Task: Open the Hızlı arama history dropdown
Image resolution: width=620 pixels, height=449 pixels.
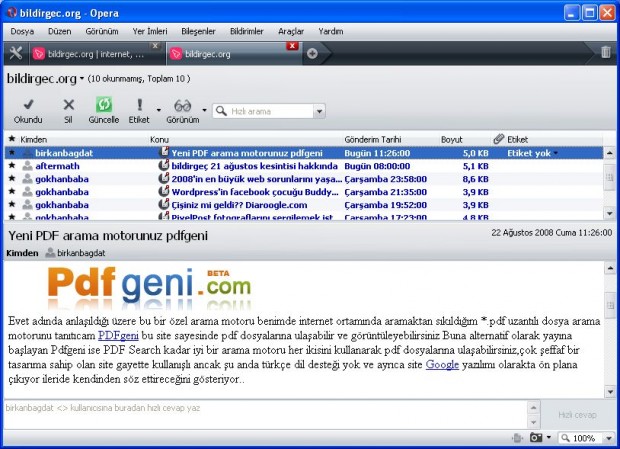Action: (x=319, y=111)
